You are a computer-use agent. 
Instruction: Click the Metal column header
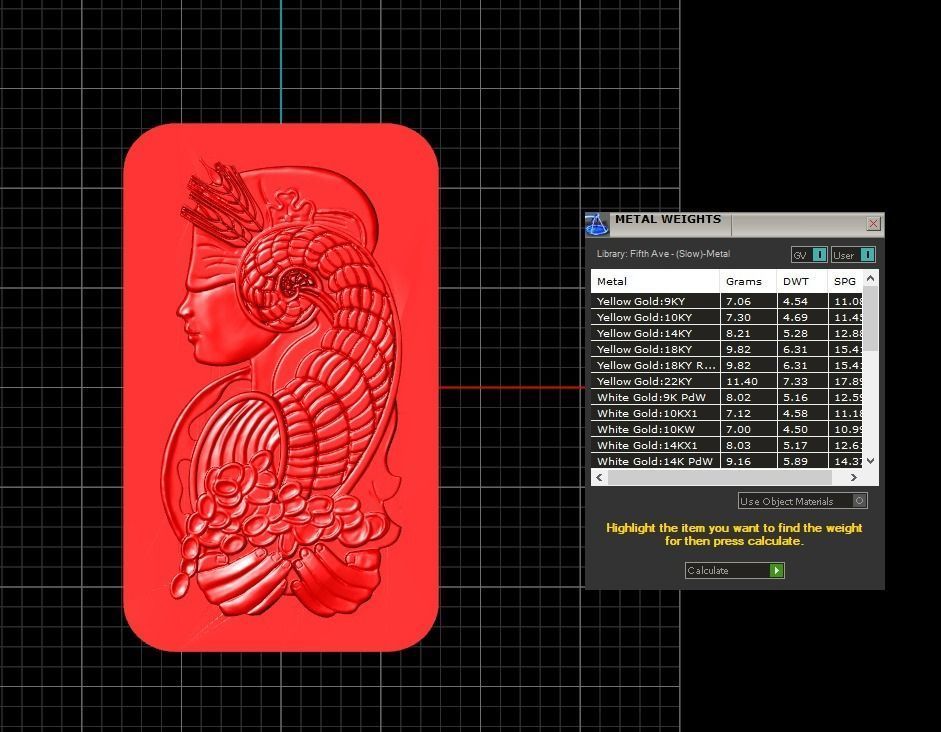(655, 281)
